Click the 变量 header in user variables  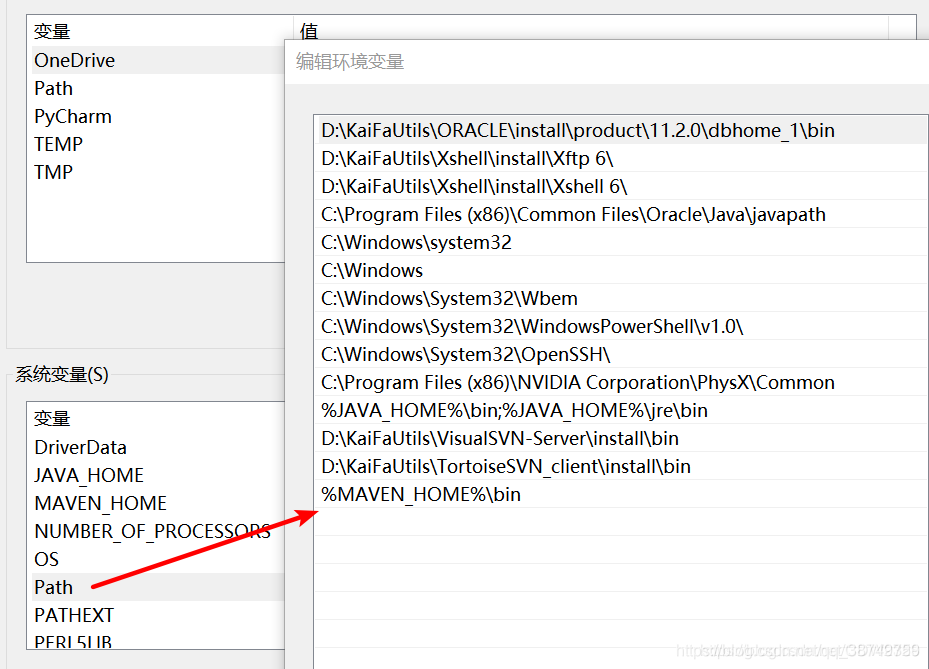52,31
